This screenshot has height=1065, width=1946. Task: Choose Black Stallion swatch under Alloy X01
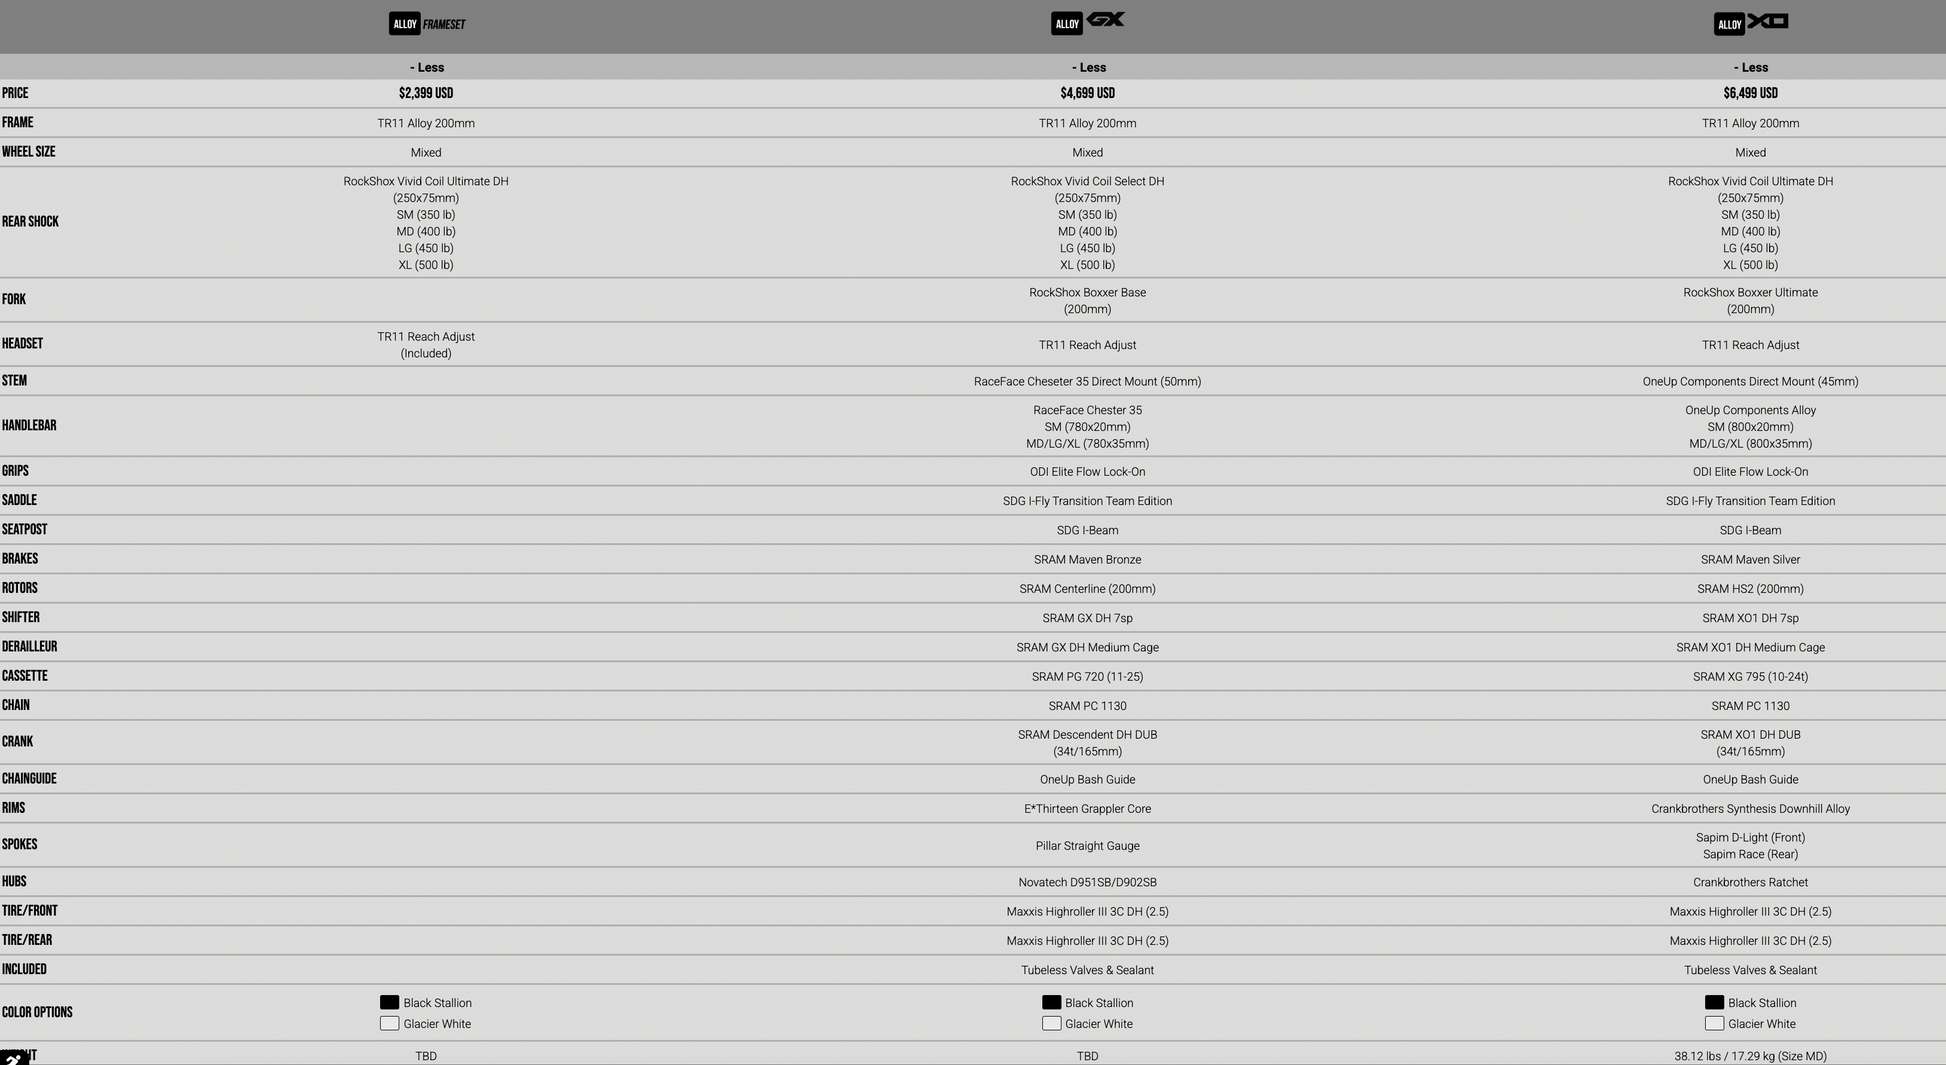(1714, 1002)
